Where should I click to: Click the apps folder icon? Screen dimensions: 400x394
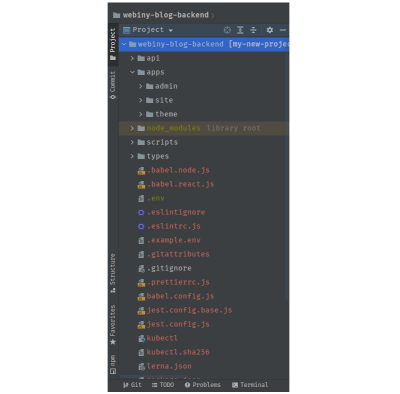[141, 72]
